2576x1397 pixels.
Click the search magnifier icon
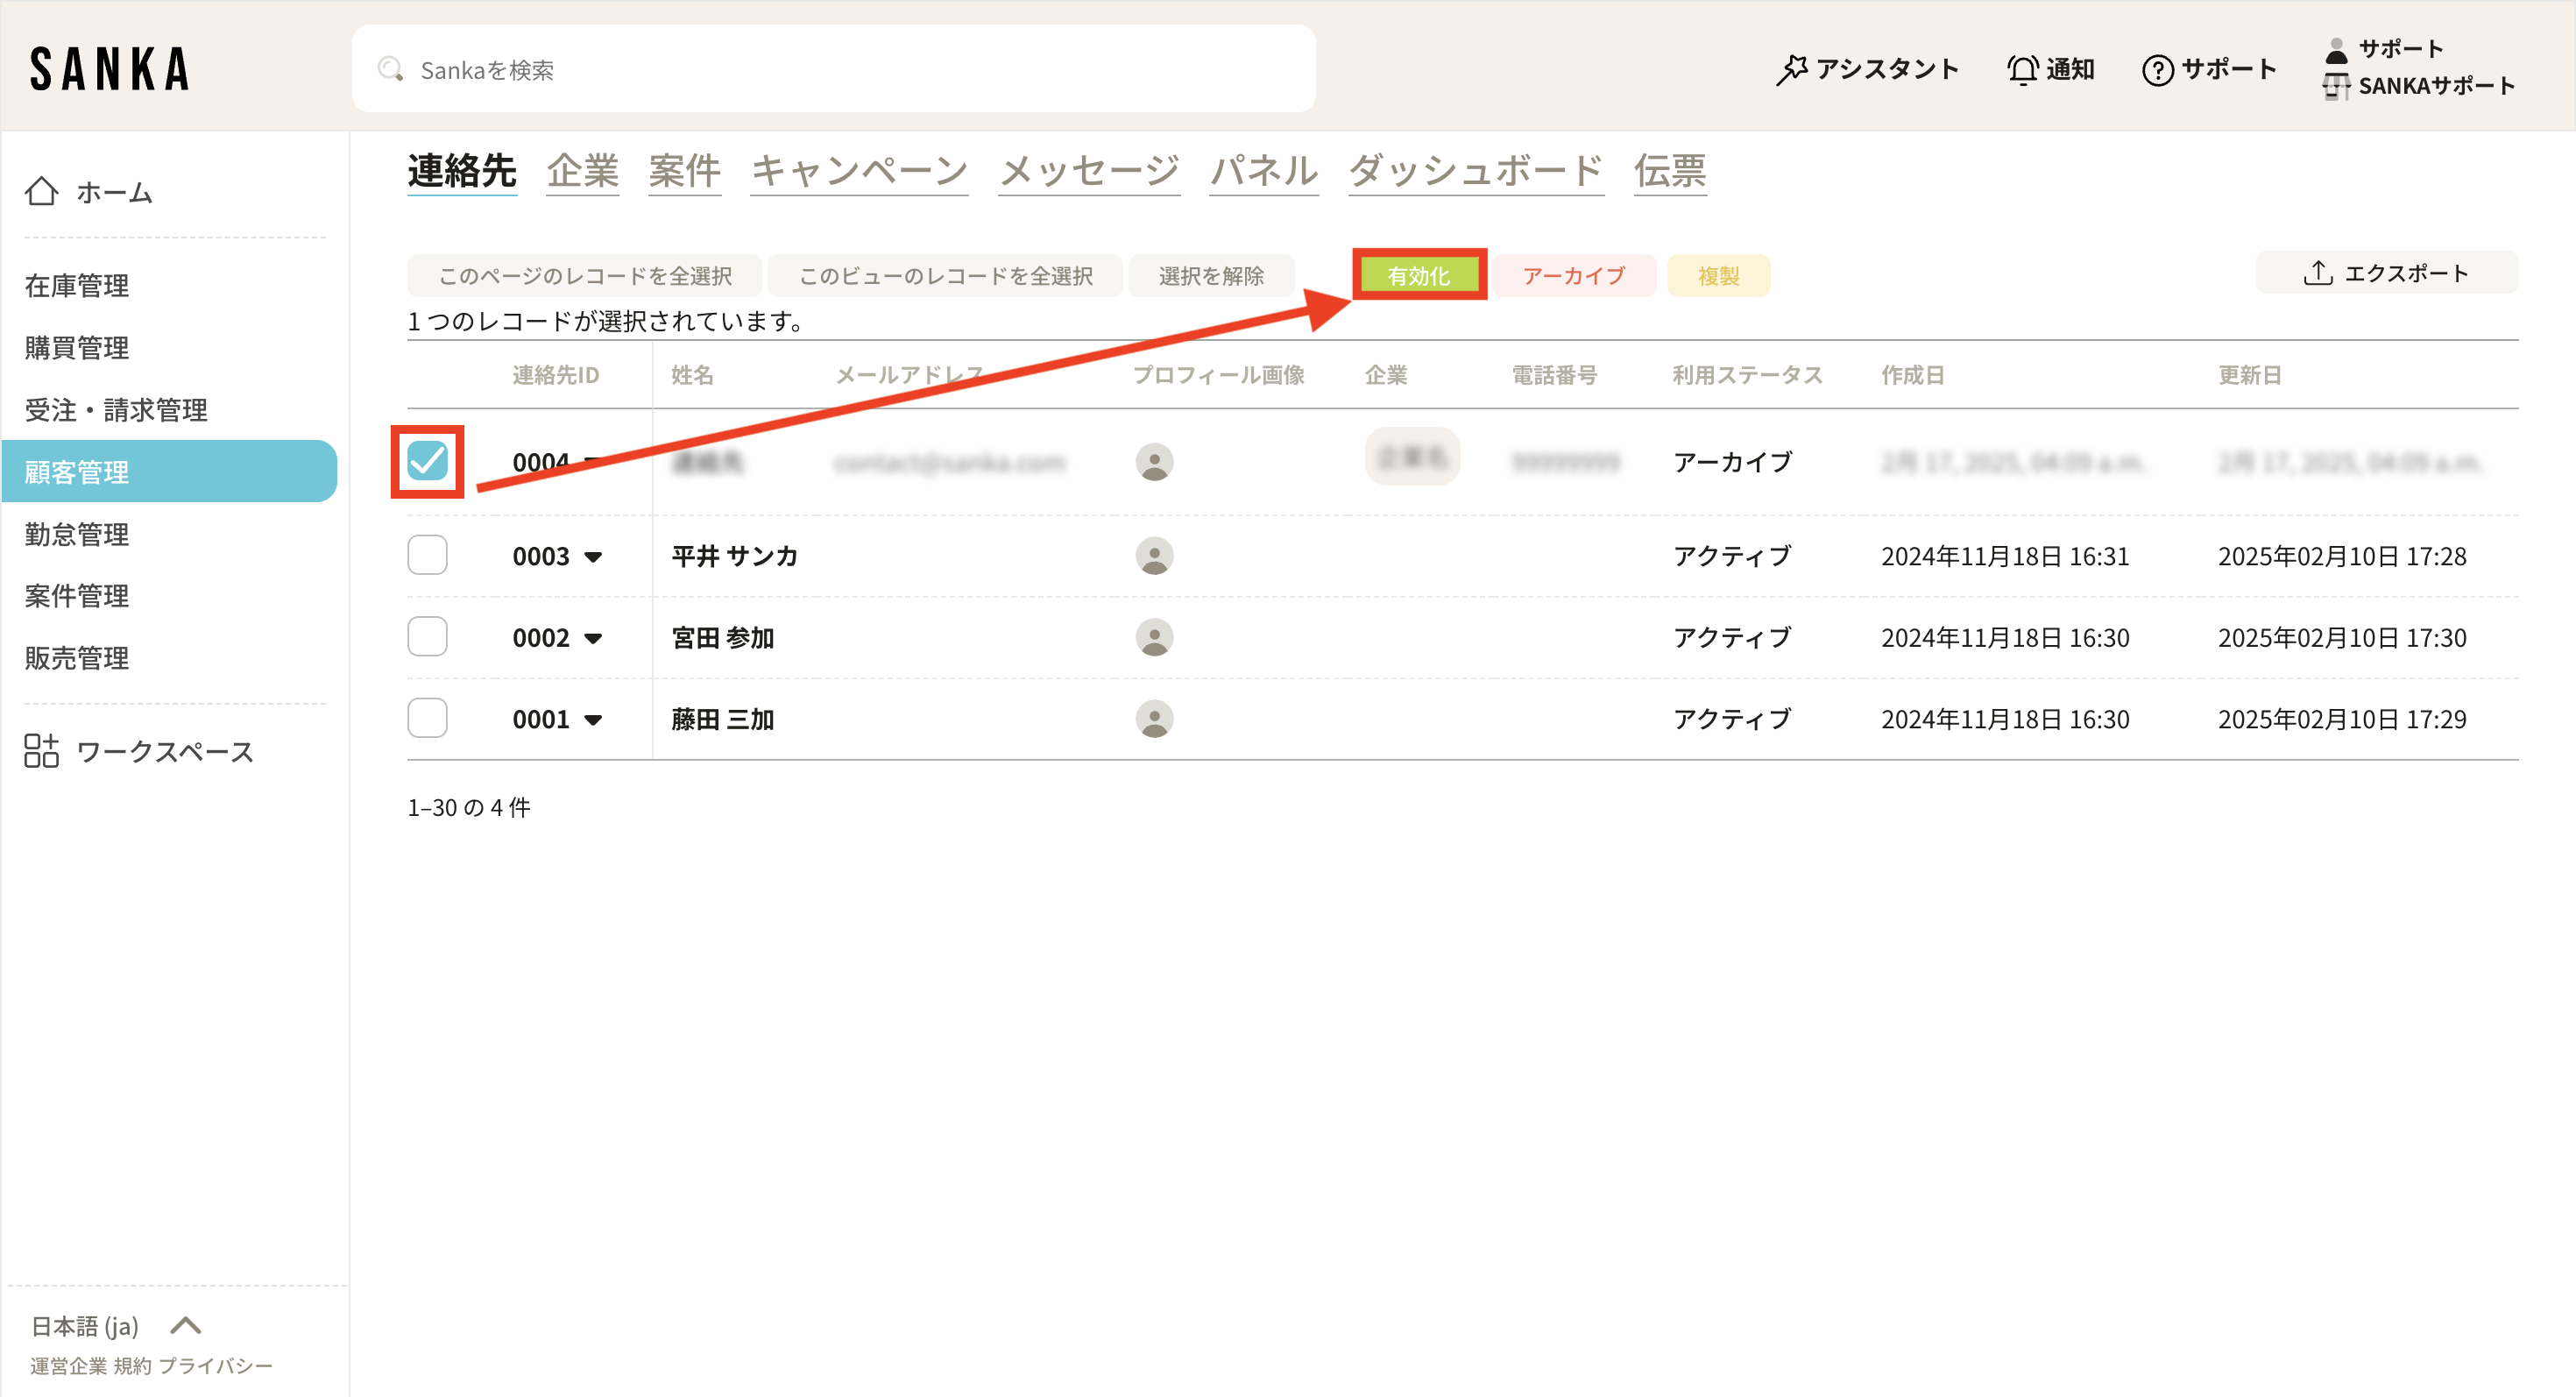390,69
